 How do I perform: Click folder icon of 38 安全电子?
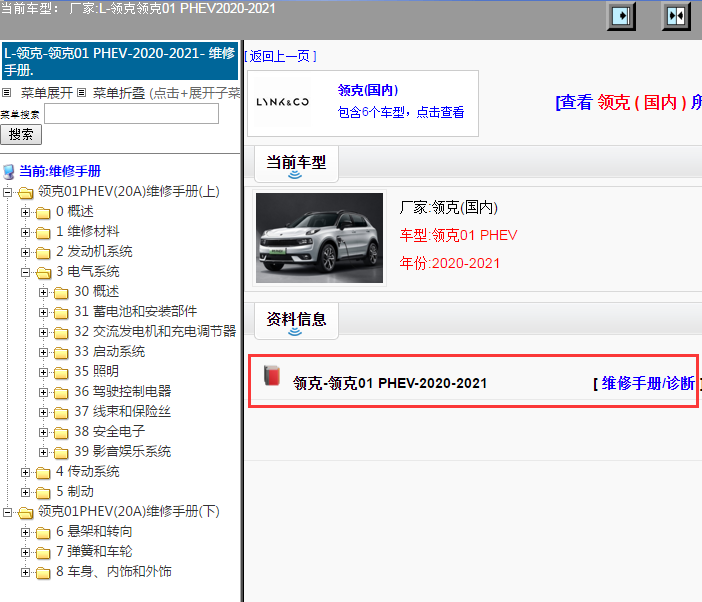[x=61, y=432]
